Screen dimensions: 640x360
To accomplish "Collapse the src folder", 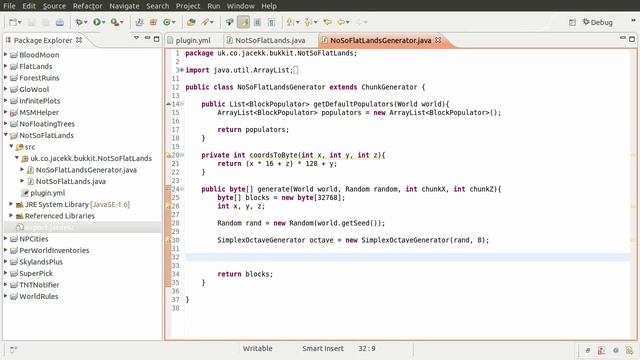I will 11,146.
